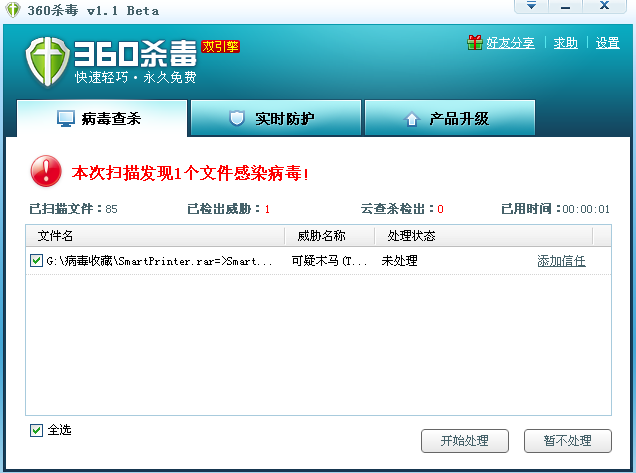The width and height of the screenshot is (636, 473).
Task: Click the red 本次扫描发现1个文件感染病毒 message
Action: pos(190,173)
